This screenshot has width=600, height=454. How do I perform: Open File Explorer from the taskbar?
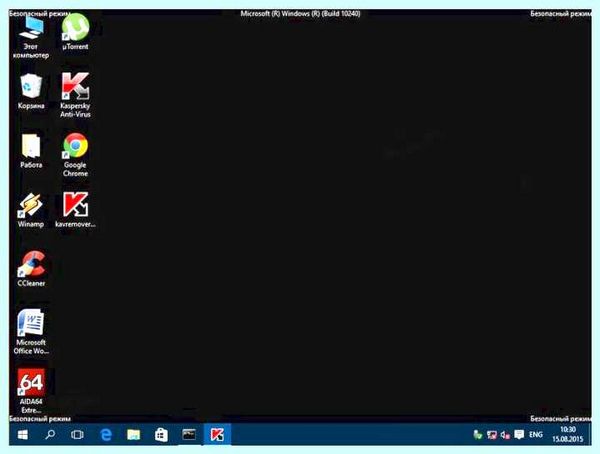click(134, 434)
